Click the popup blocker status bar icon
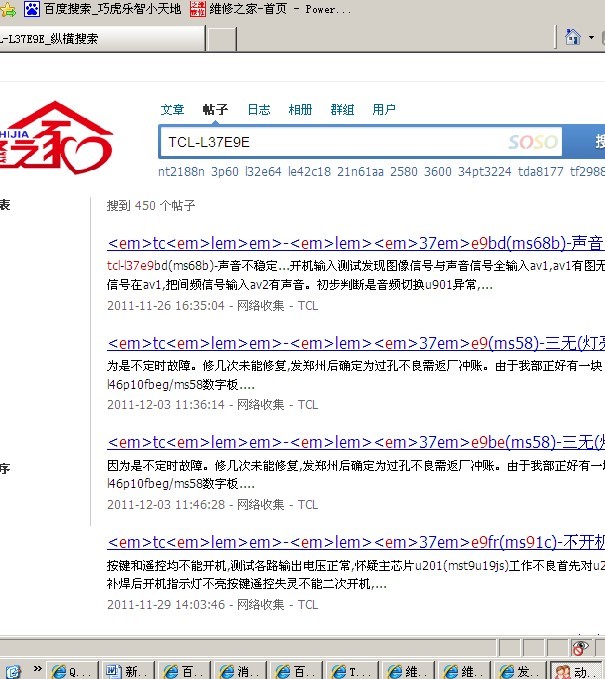The image size is (605, 679). click(580, 648)
